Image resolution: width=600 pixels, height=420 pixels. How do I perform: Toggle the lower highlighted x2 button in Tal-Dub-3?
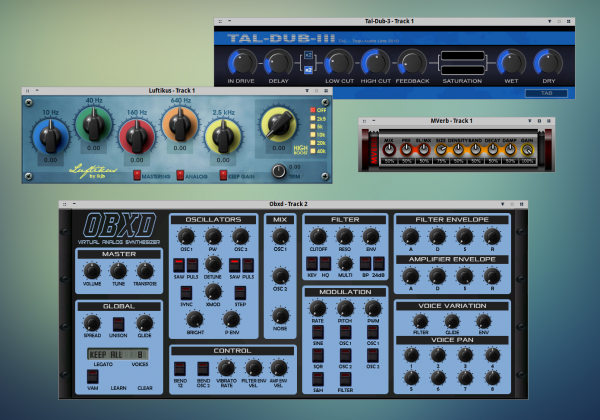click(308, 70)
